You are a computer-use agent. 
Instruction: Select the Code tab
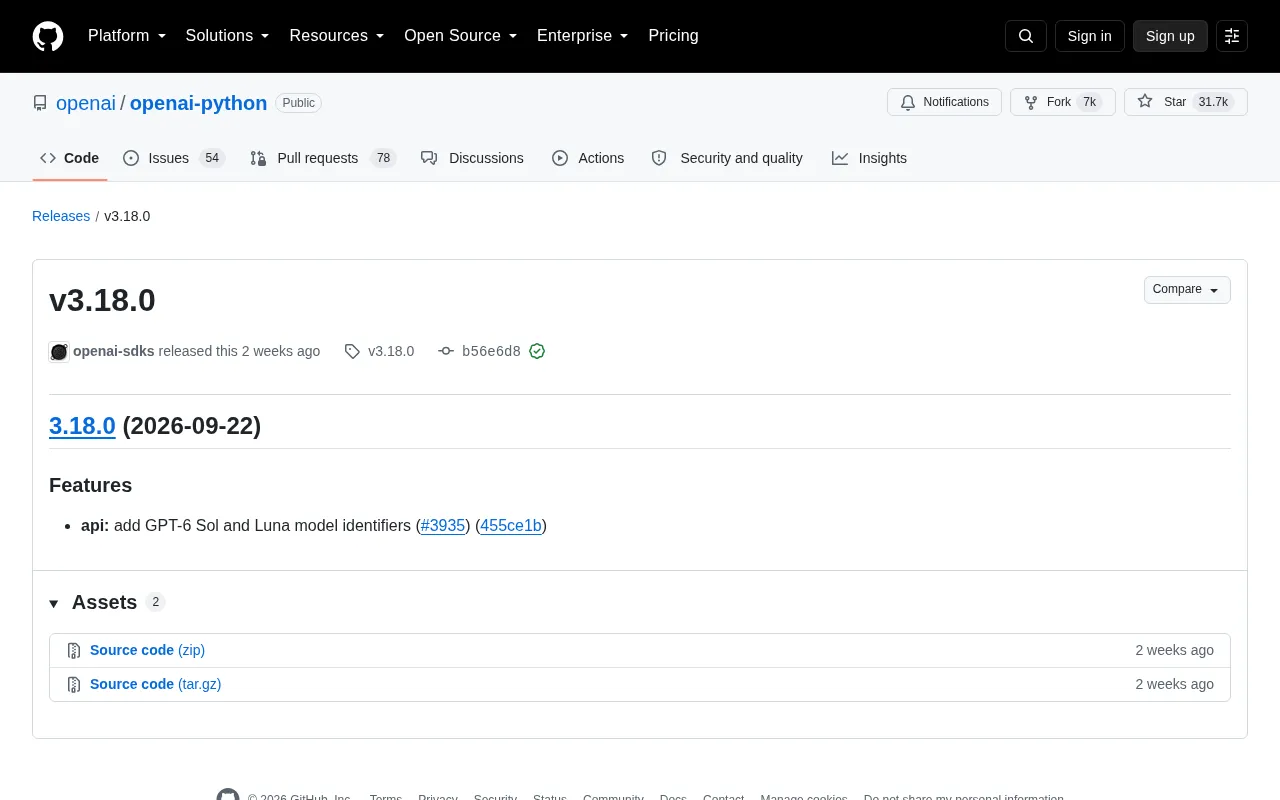(70, 158)
